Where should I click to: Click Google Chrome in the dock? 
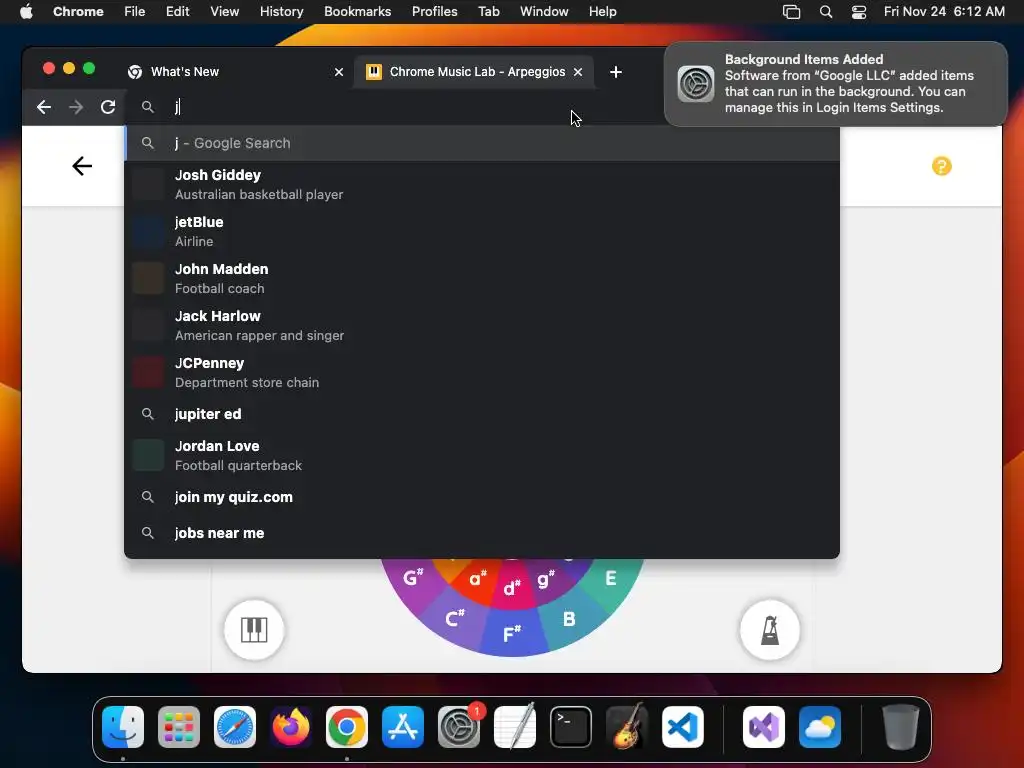347,727
